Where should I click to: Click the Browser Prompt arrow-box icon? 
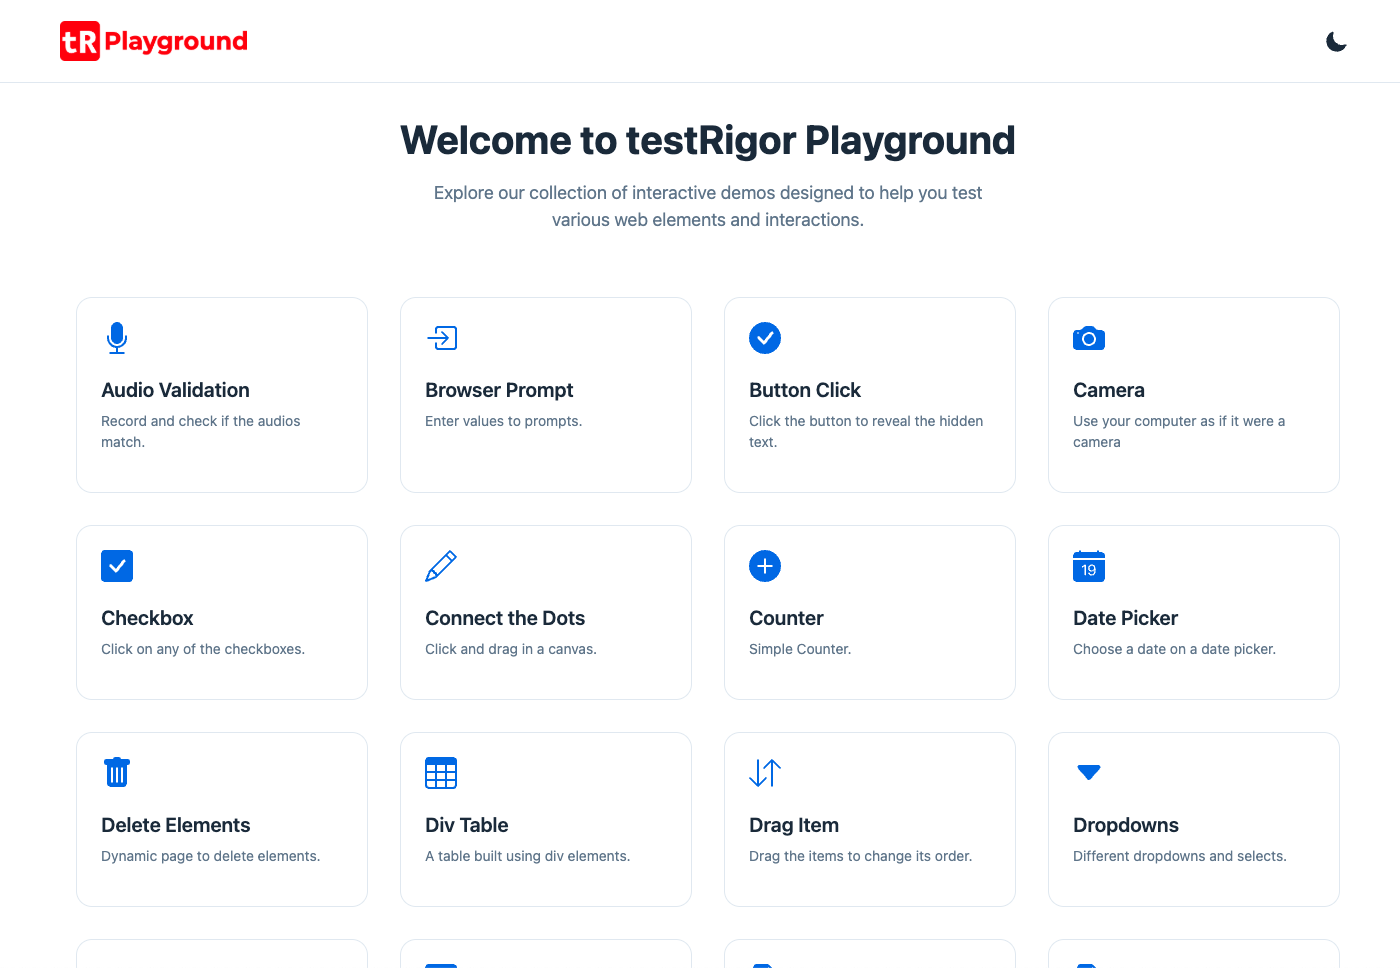pos(441,338)
